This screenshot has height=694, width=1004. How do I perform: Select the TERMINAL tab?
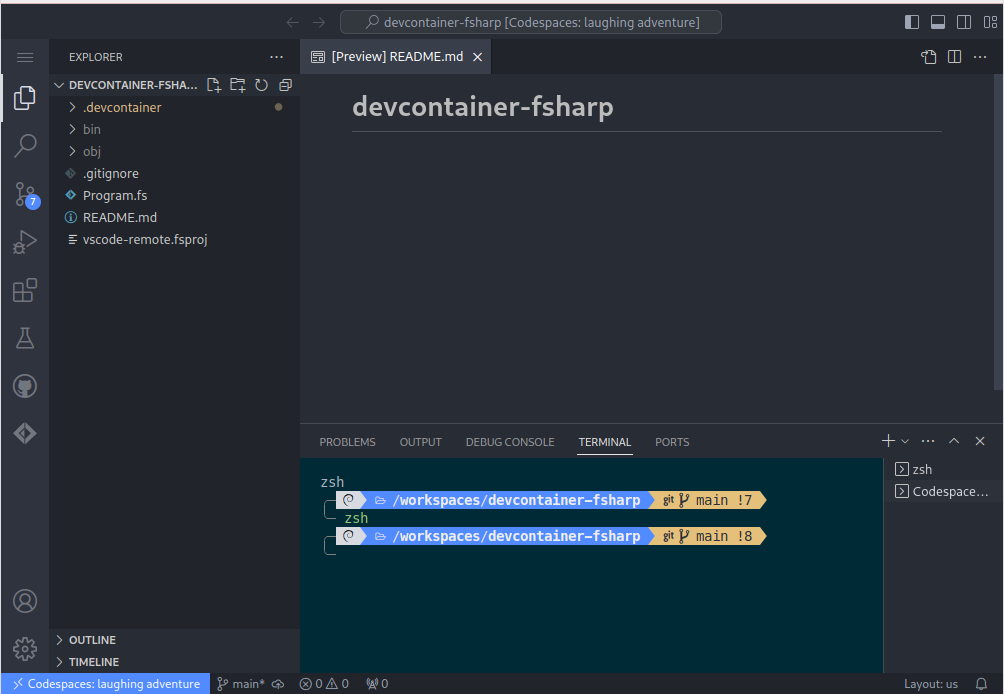tap(604, 442)
